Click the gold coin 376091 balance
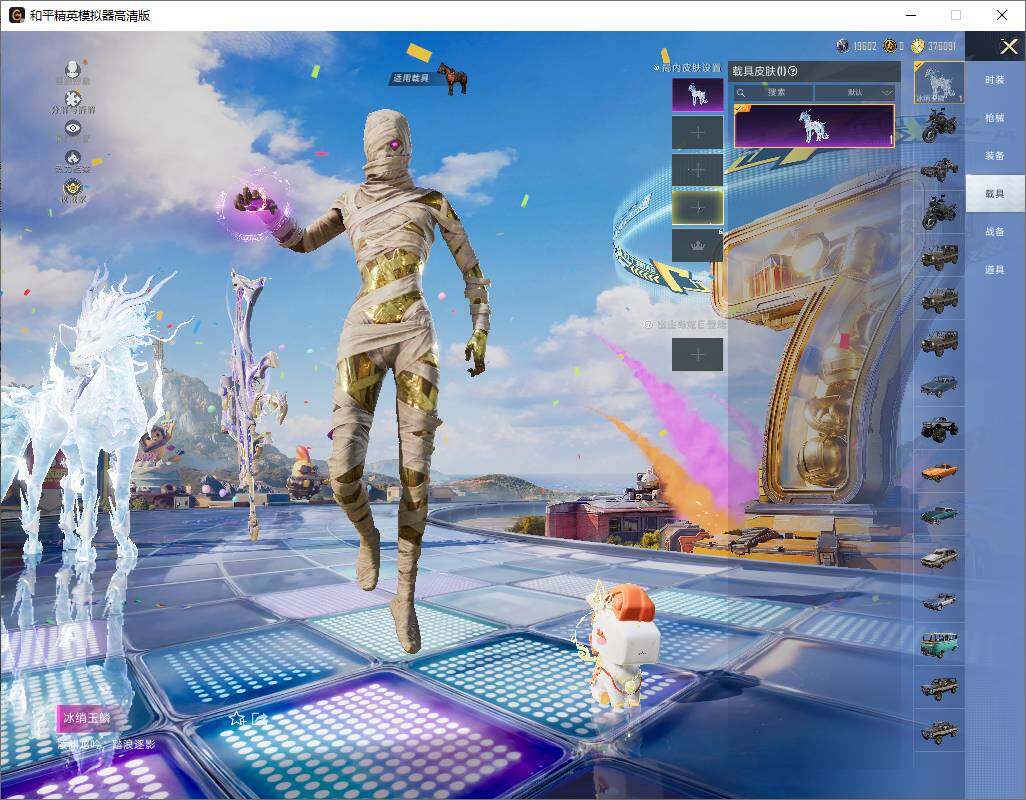The width and height of the screenshot is (1026, 800). point(934,46)
